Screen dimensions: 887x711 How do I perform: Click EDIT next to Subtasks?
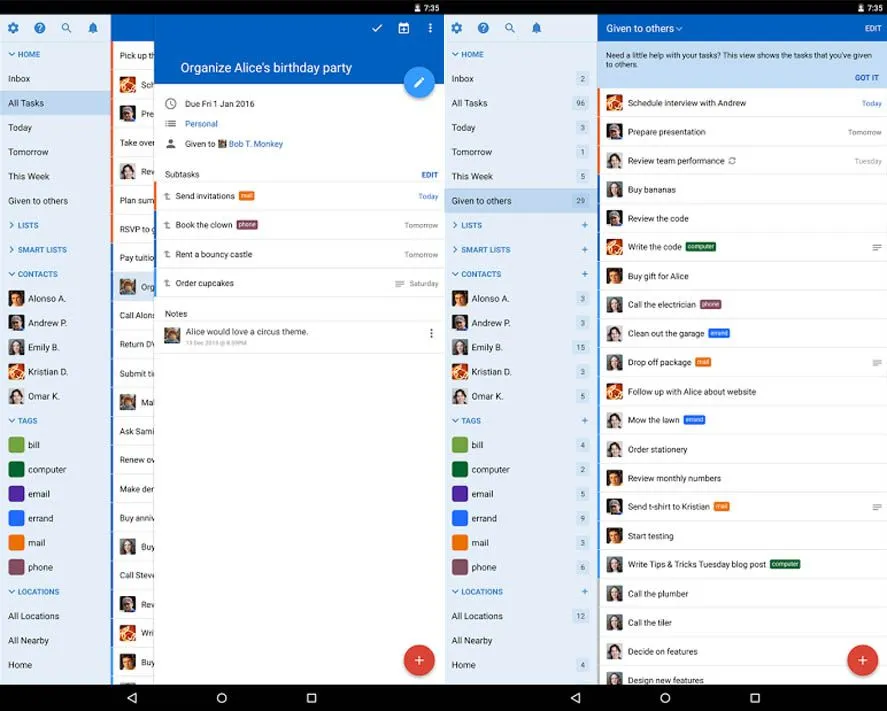pos(430,175)
